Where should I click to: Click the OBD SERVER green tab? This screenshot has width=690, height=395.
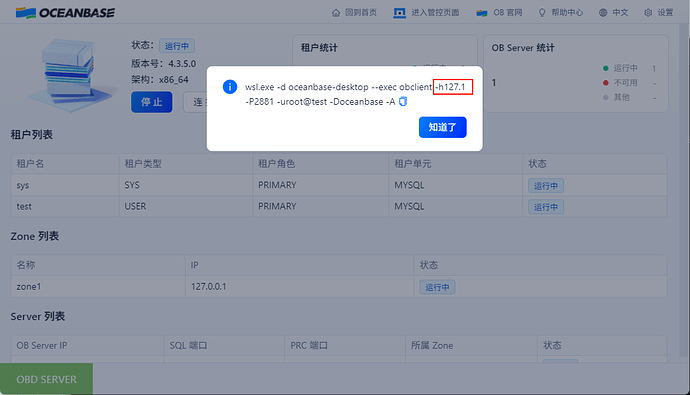[46, 379]
